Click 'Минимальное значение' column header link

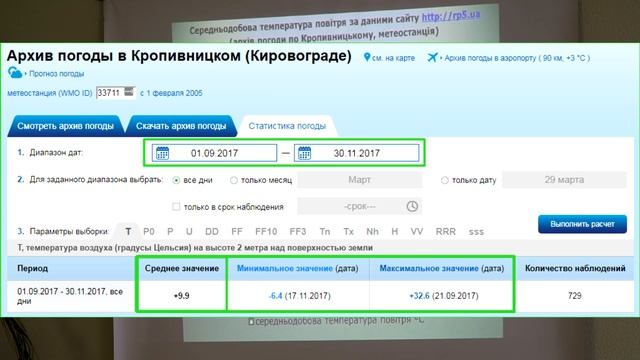click(285, 268)
